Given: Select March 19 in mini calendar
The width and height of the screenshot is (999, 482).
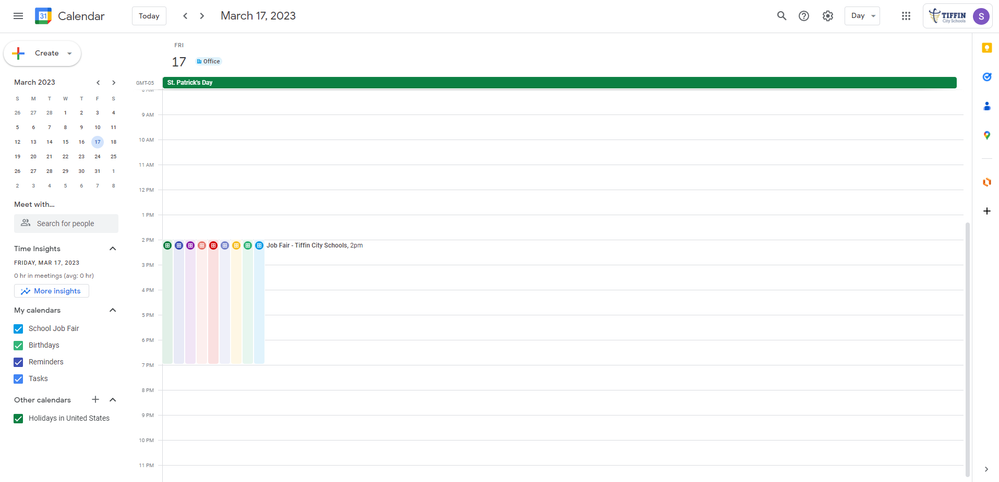Looking at the screenshot, I should [x=17, y=157].
